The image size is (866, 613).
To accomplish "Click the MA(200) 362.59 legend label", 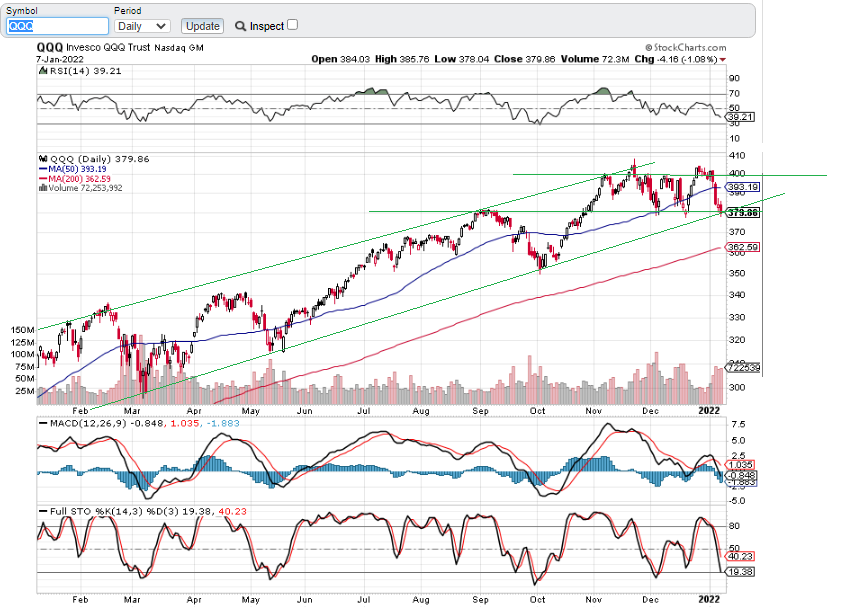I will [75, 179].
